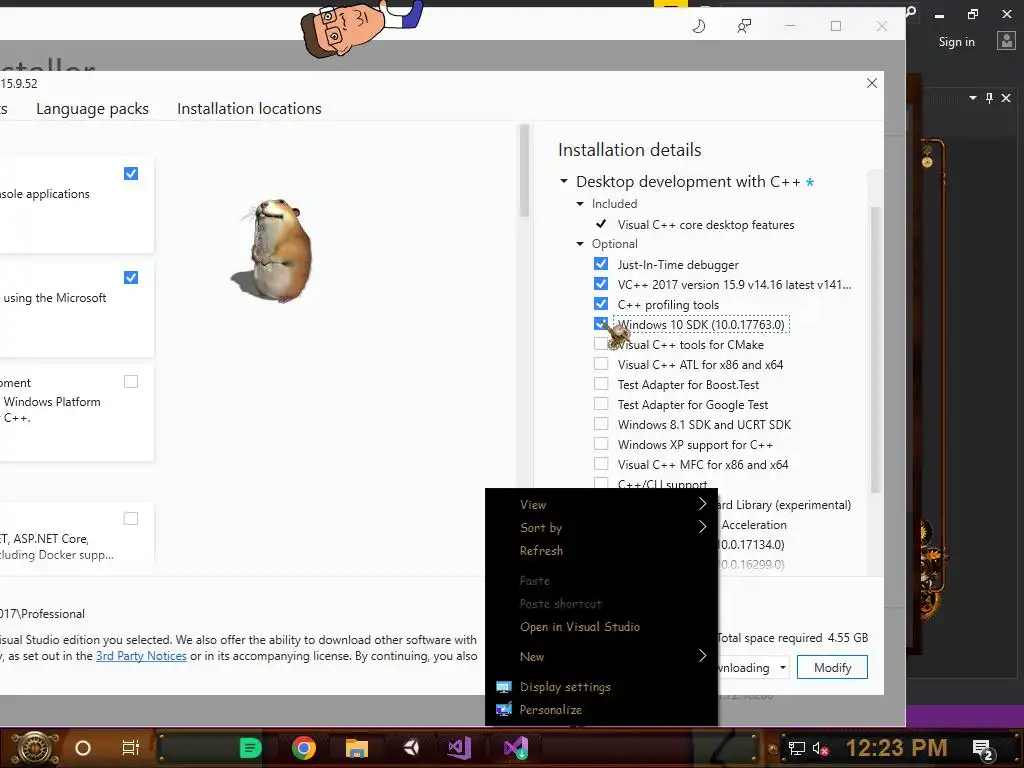Click the Windows 10 SDK (10.0.17763.0) label
The image size is (1024, 768).
pos(701,325)
